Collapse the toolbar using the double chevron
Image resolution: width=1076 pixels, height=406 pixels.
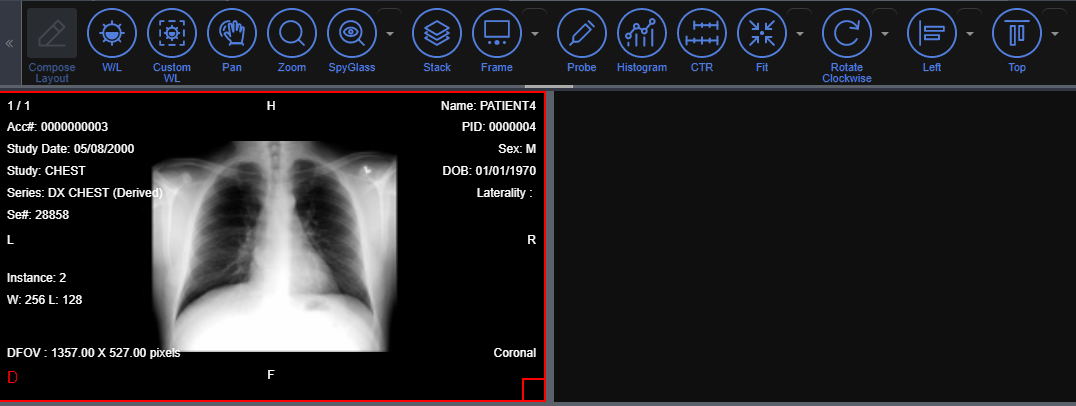(9, 44)
